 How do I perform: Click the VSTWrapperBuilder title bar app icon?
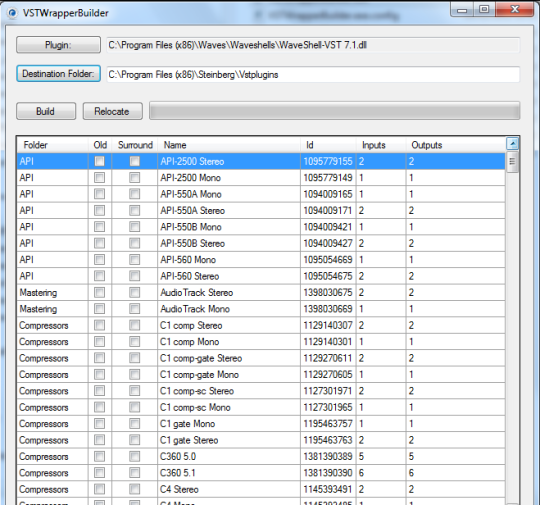point(12,13)
